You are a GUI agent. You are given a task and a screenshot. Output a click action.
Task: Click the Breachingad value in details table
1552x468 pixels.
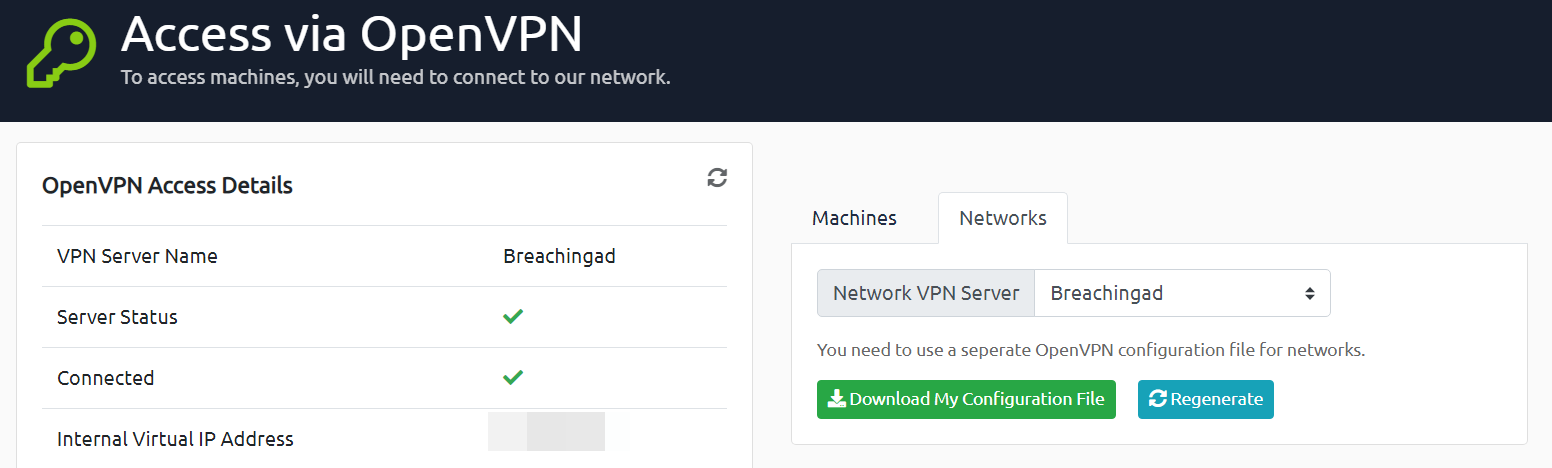pos(559,256)
